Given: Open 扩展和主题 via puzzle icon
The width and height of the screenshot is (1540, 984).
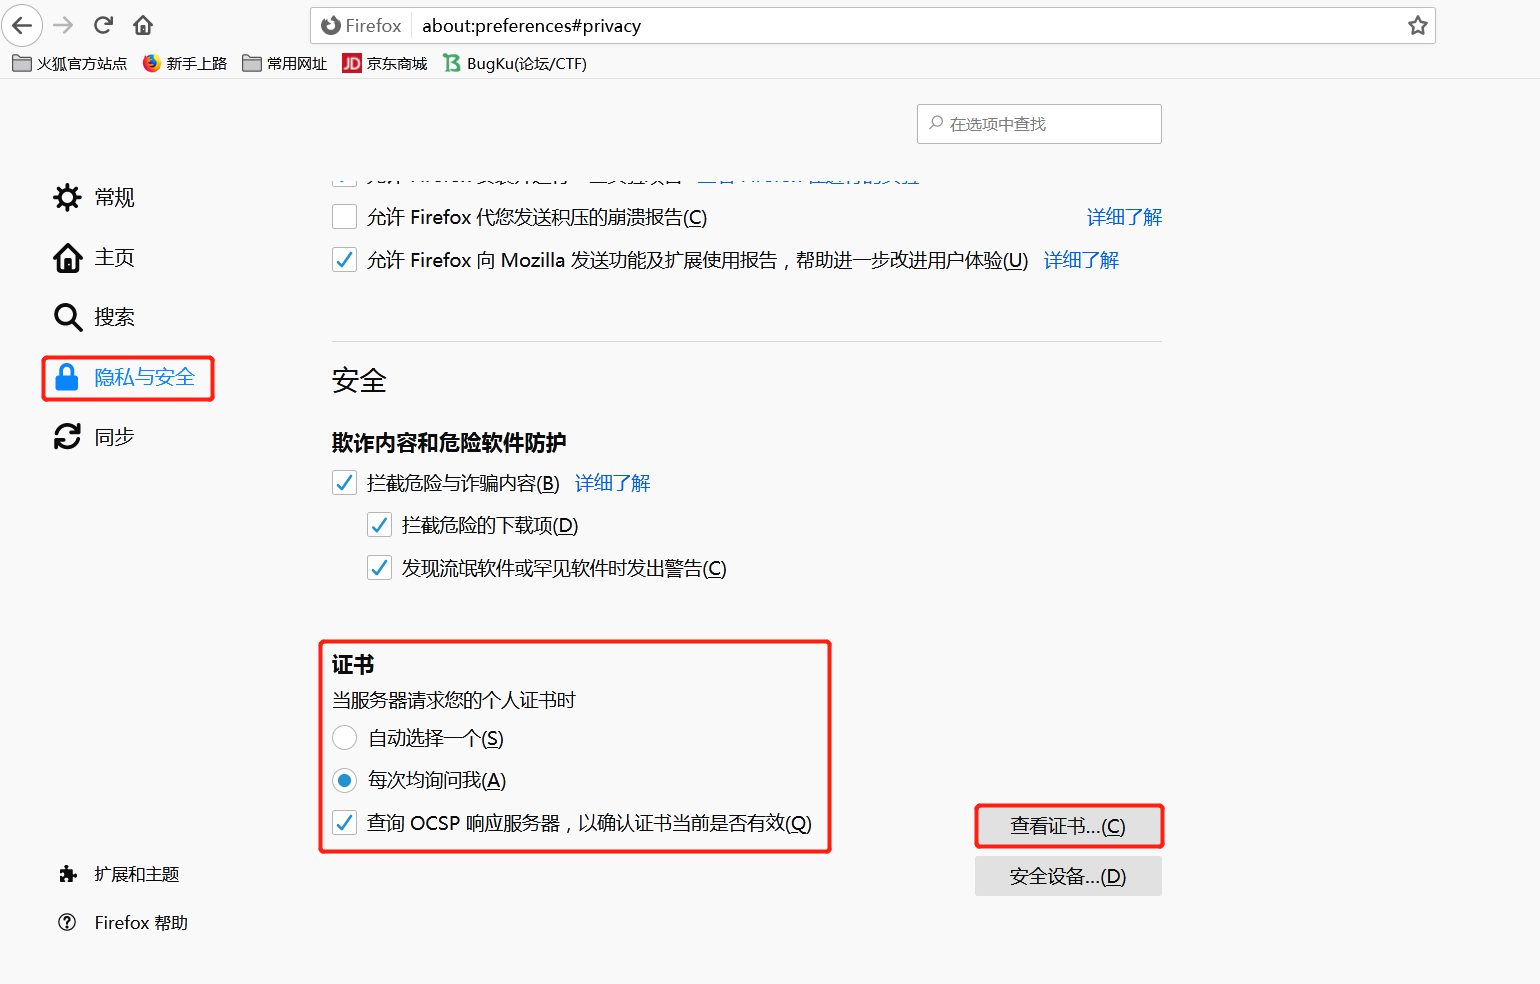Looking at the screenshot, I should [66, 873].
